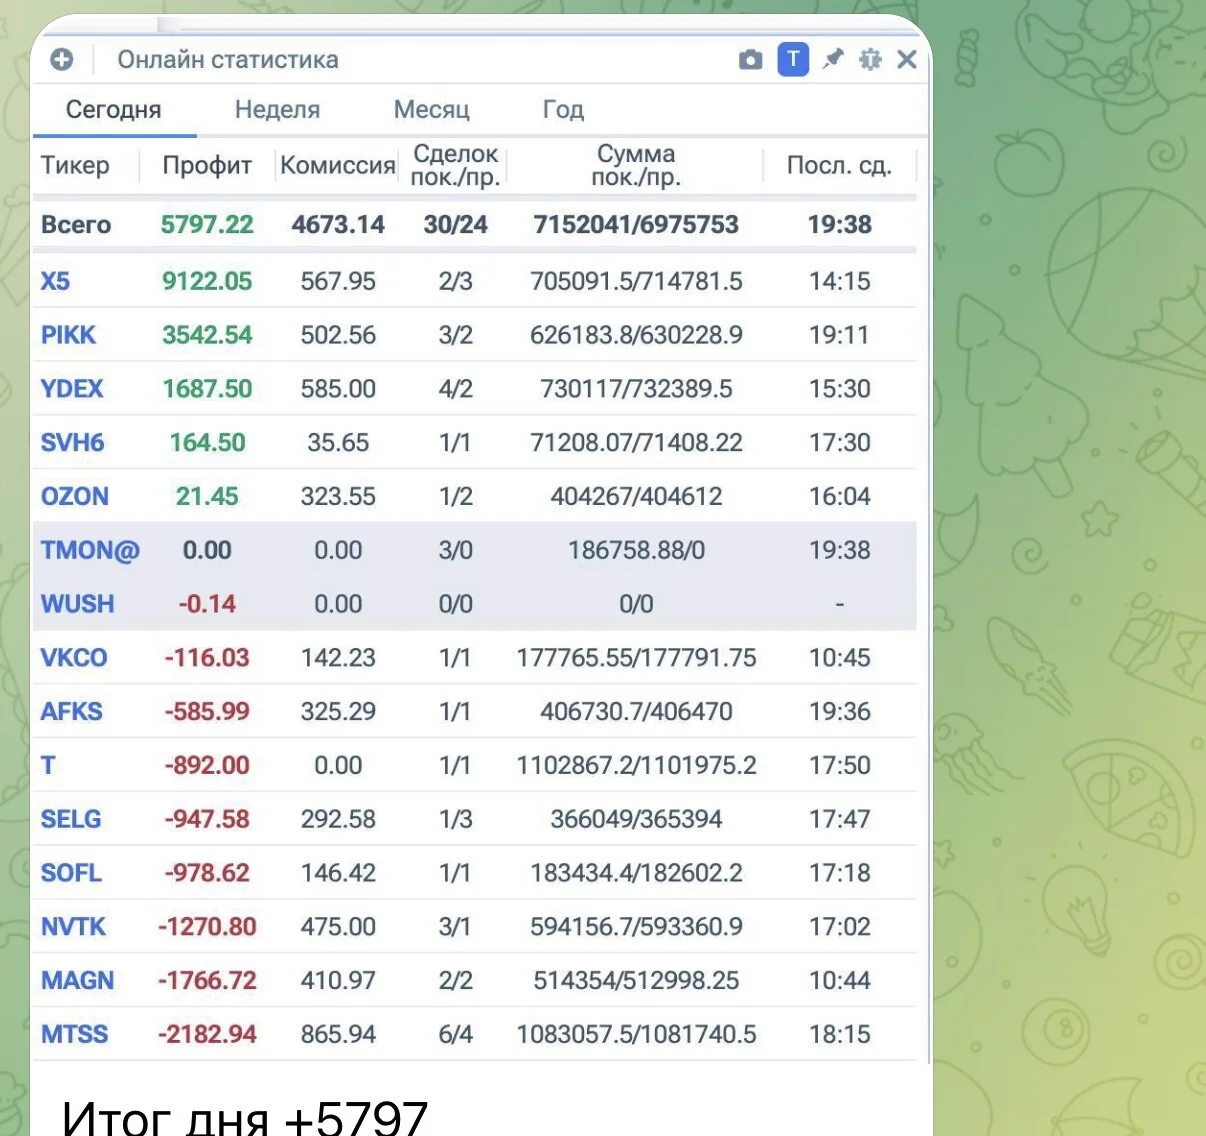1206x1136 pixels.
Task: Toggle the blue T button in header
Action: click(x=793, y=60)
